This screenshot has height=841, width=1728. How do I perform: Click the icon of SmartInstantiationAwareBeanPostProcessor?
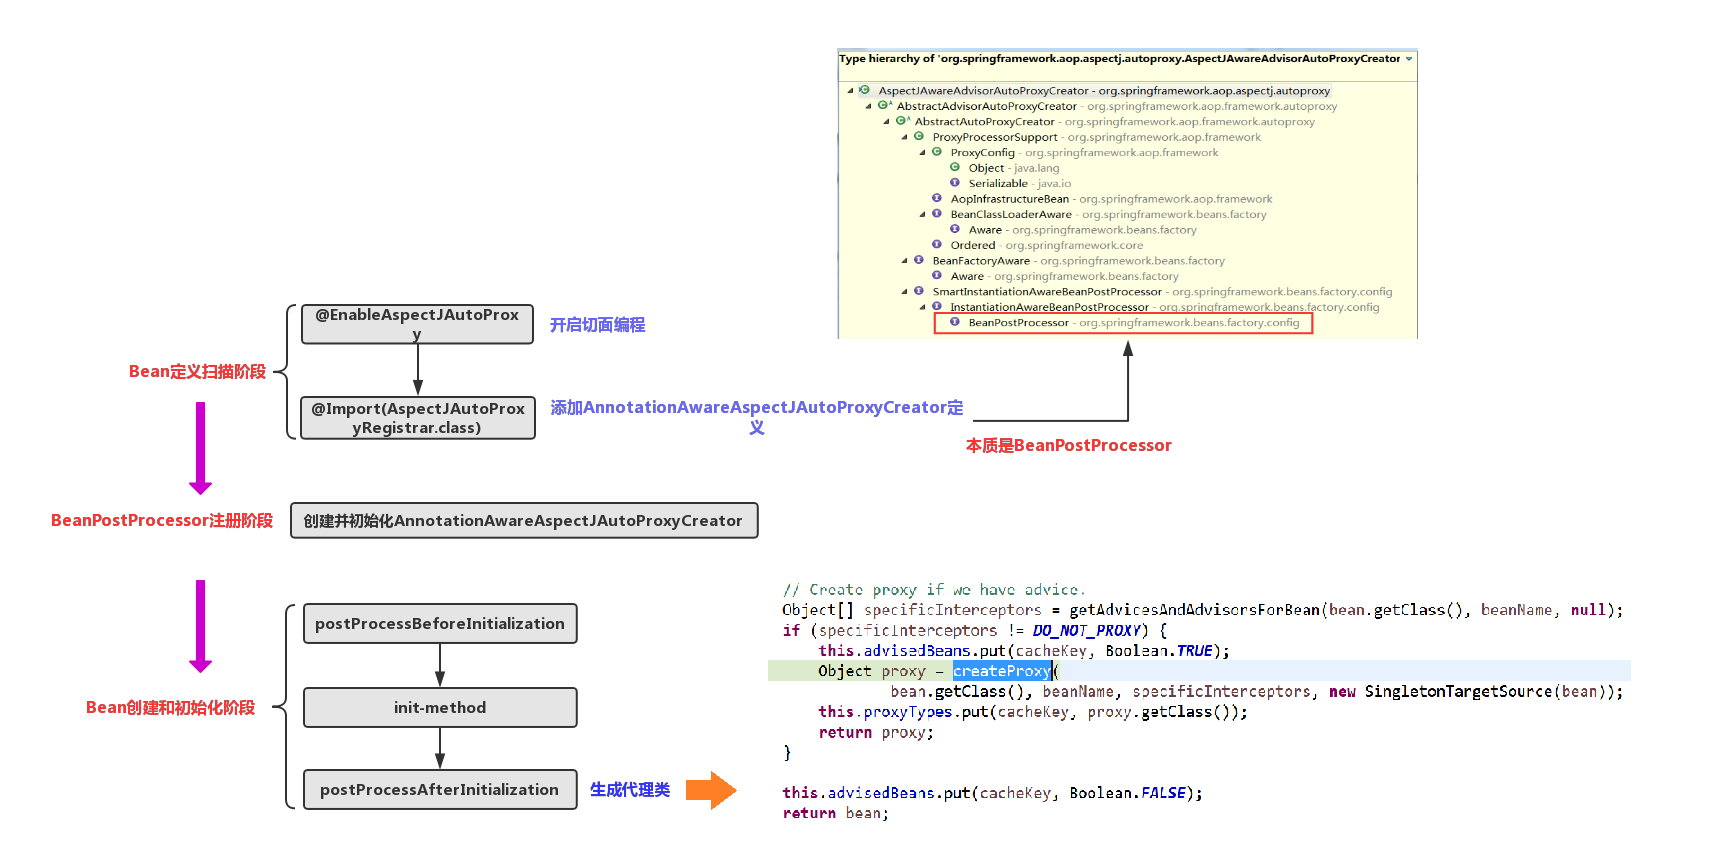tap(918, 291)
